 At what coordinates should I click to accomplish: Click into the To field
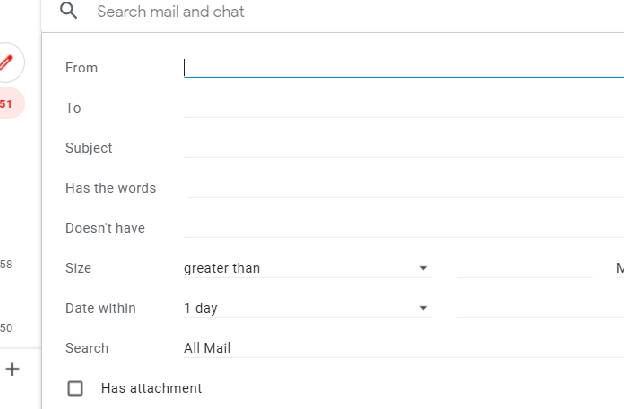[400, 107]
